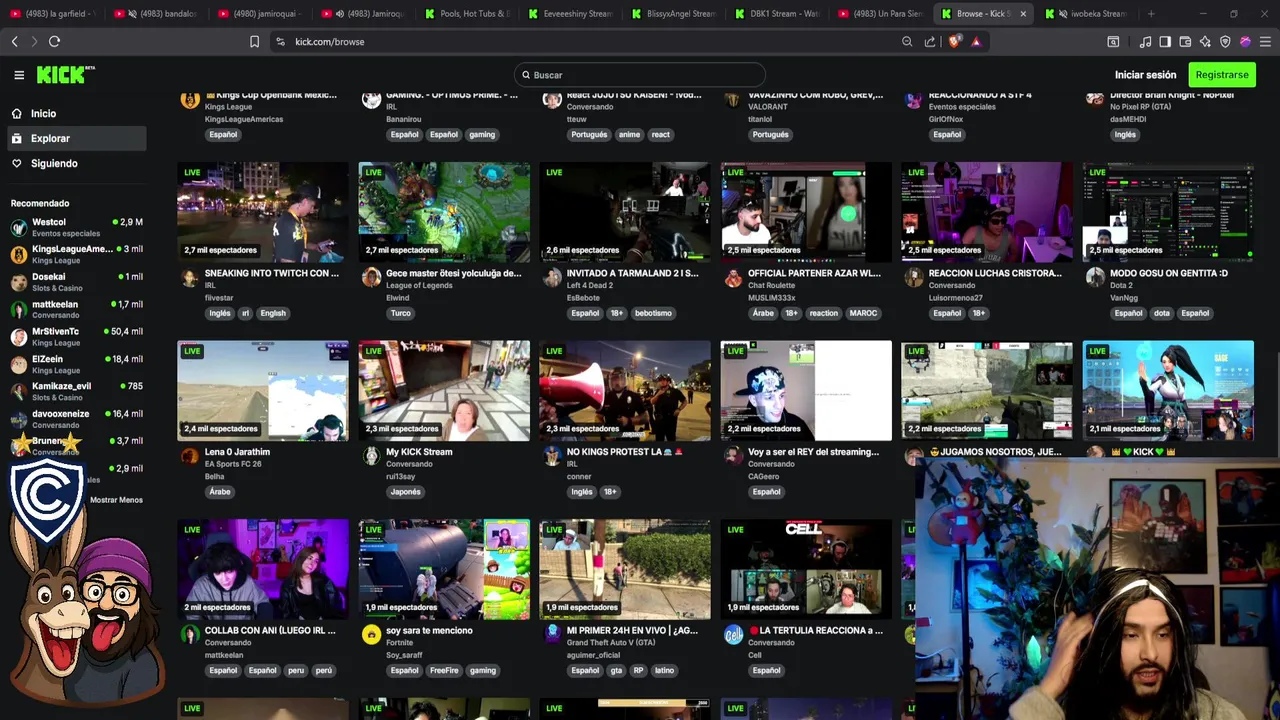Viewport: 1280px width, 720px height.
Task: Click the Buscar search field
Action: [x=640, y=75]
